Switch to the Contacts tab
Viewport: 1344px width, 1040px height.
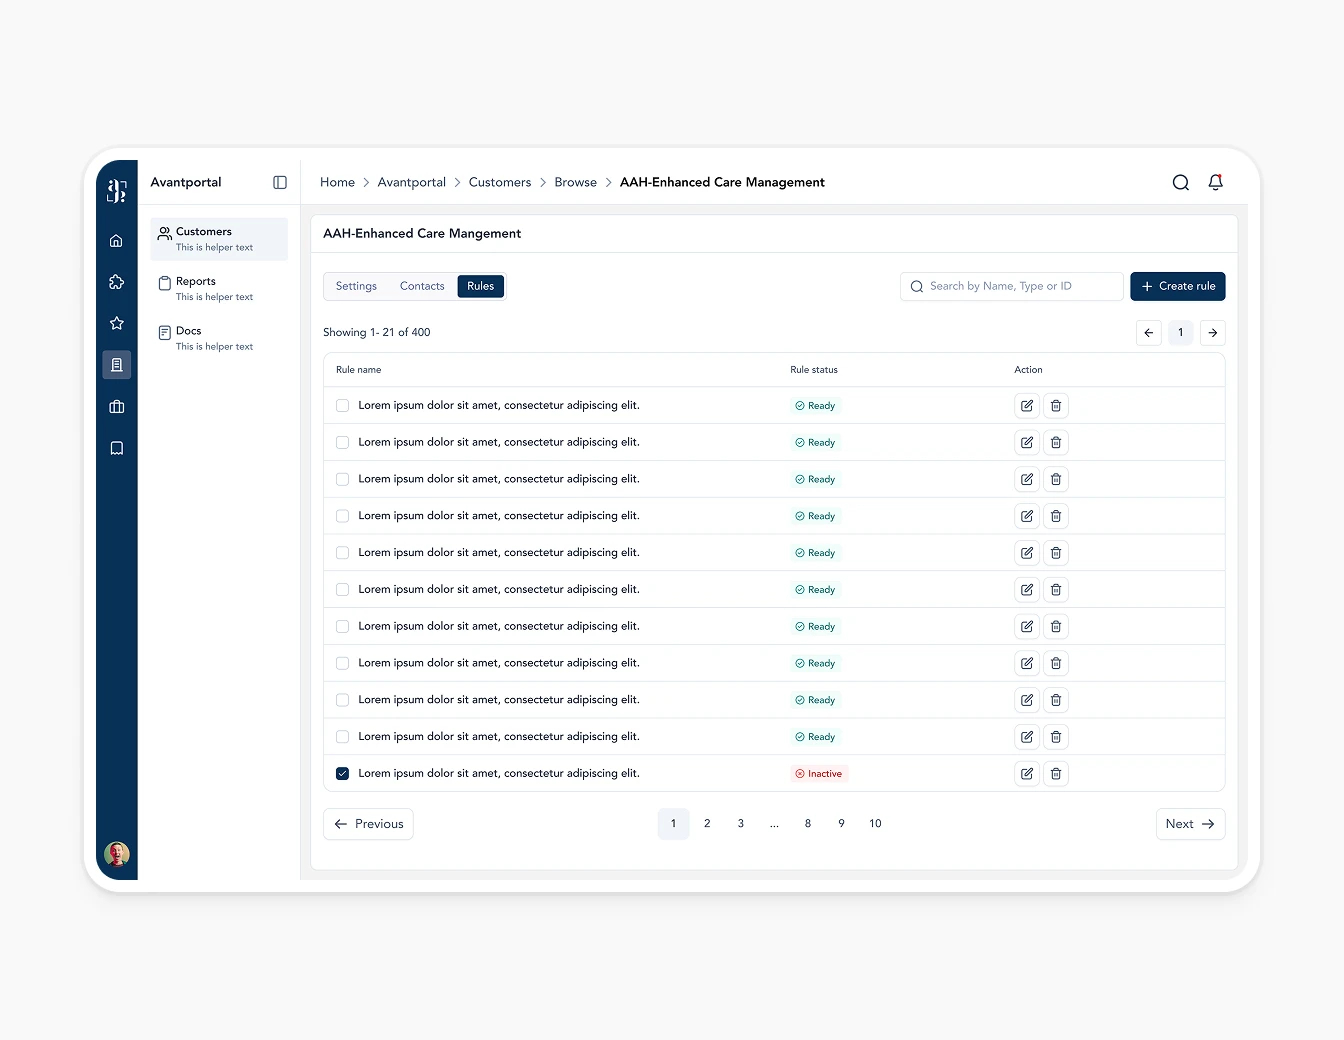pos(421,286)
